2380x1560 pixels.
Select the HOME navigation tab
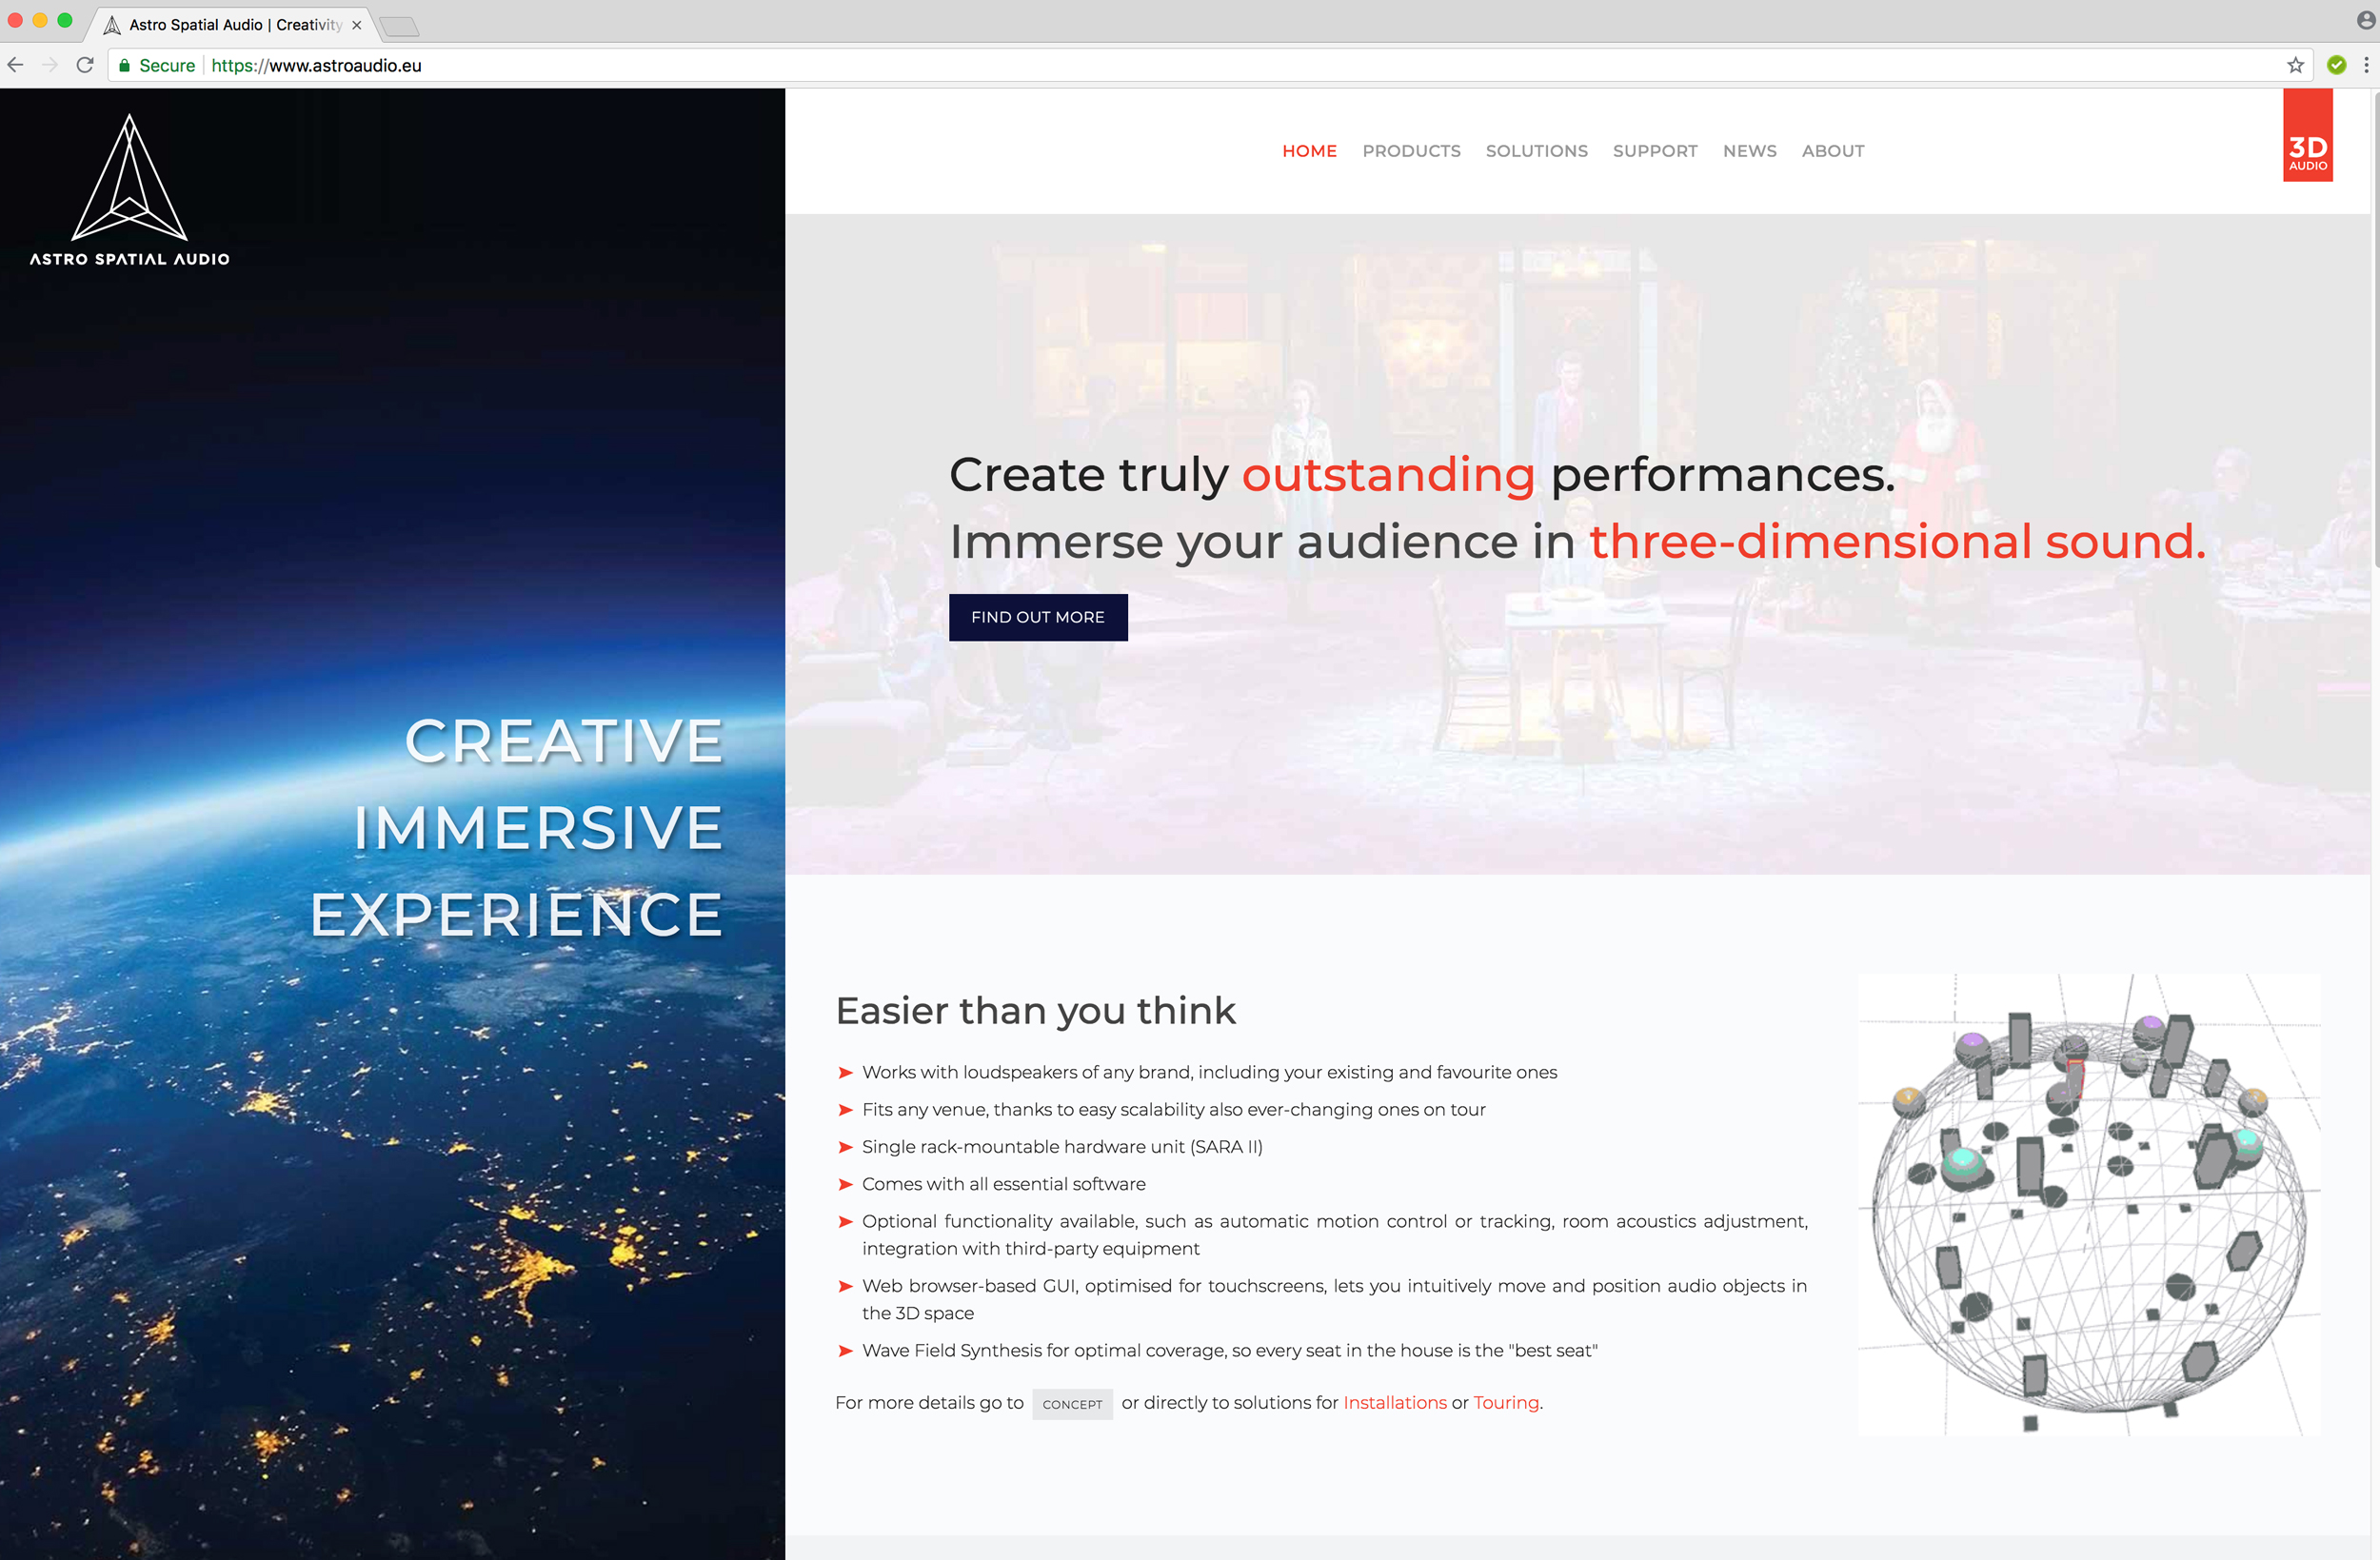1309,151
